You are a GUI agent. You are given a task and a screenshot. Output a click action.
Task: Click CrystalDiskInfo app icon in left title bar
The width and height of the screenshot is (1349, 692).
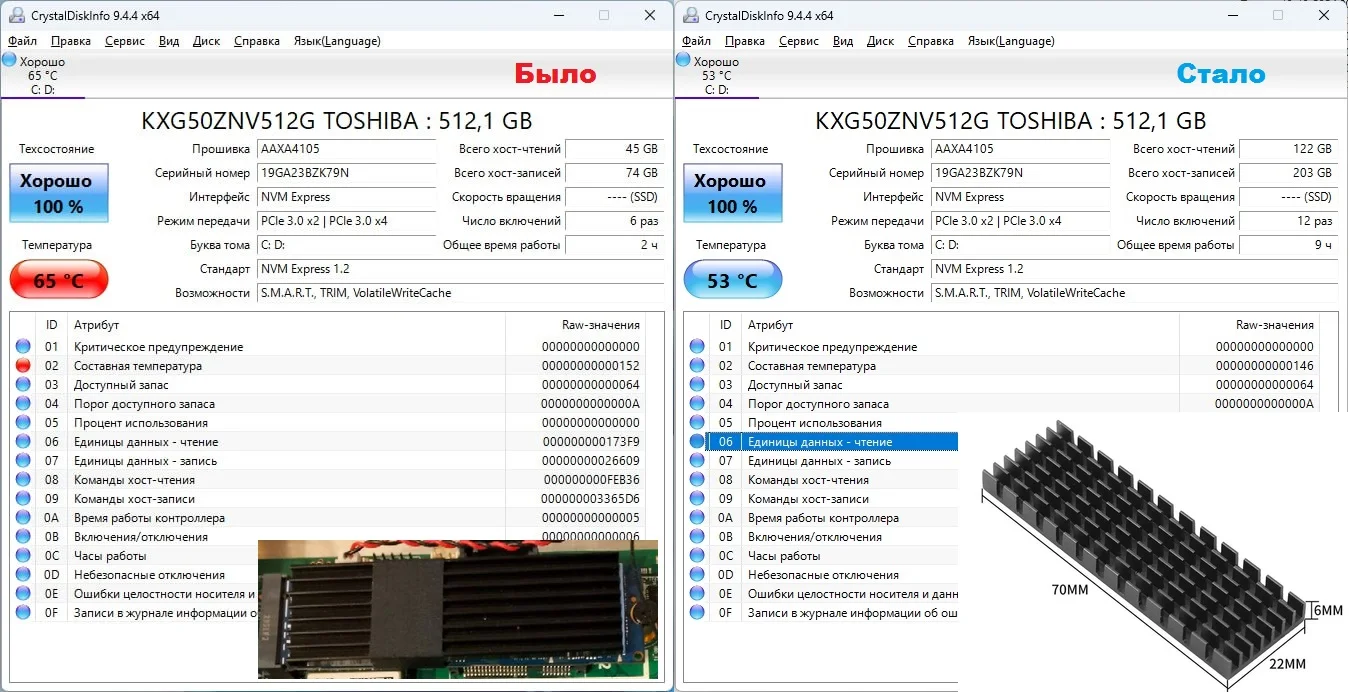[17, 15]
